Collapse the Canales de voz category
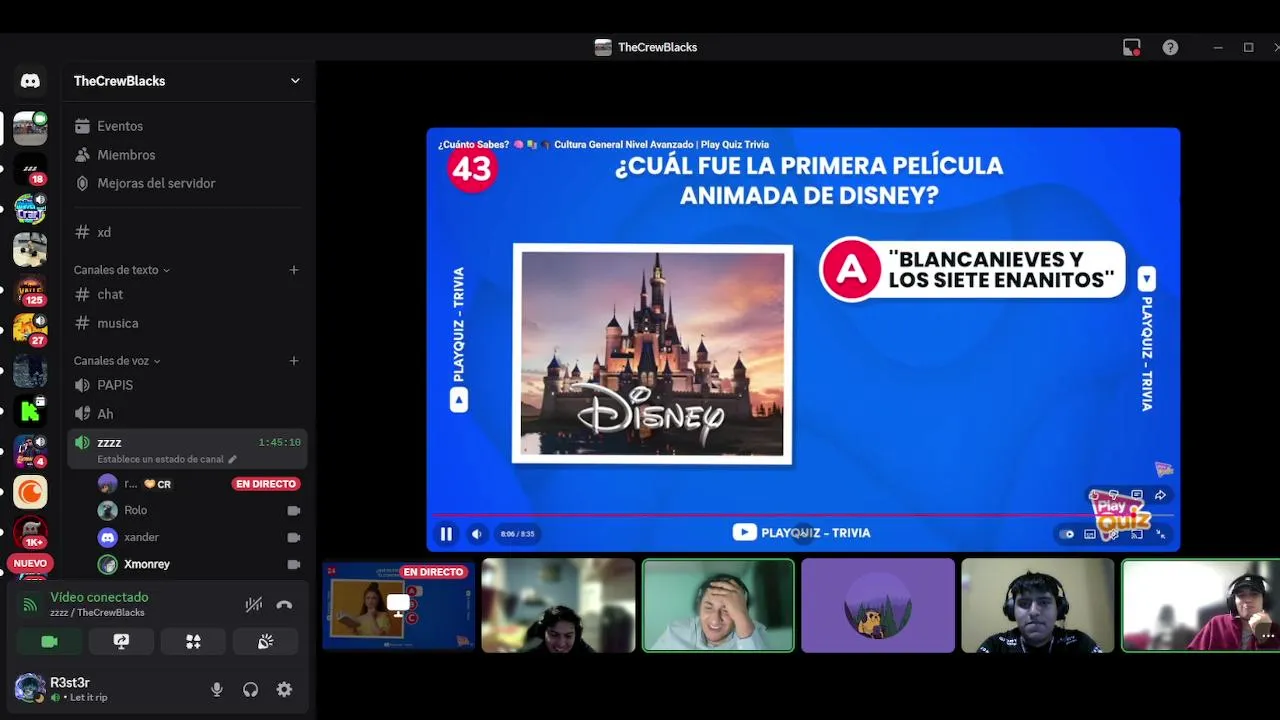This screenshot has height=720, width=1280. (x=117, y=361)
